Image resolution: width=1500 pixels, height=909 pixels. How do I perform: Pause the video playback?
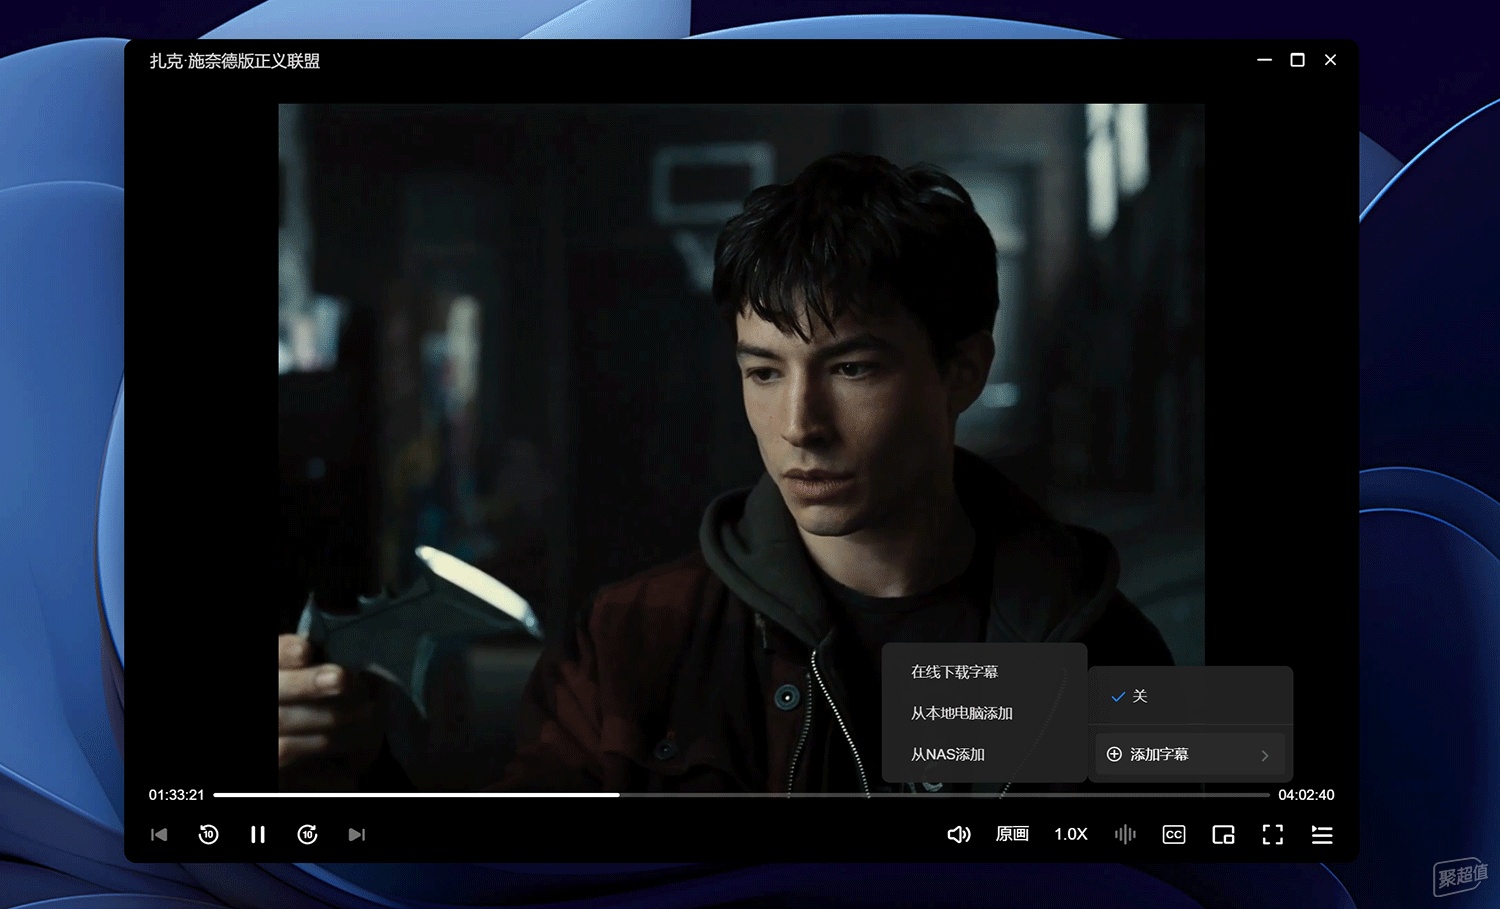coord(258,834)
